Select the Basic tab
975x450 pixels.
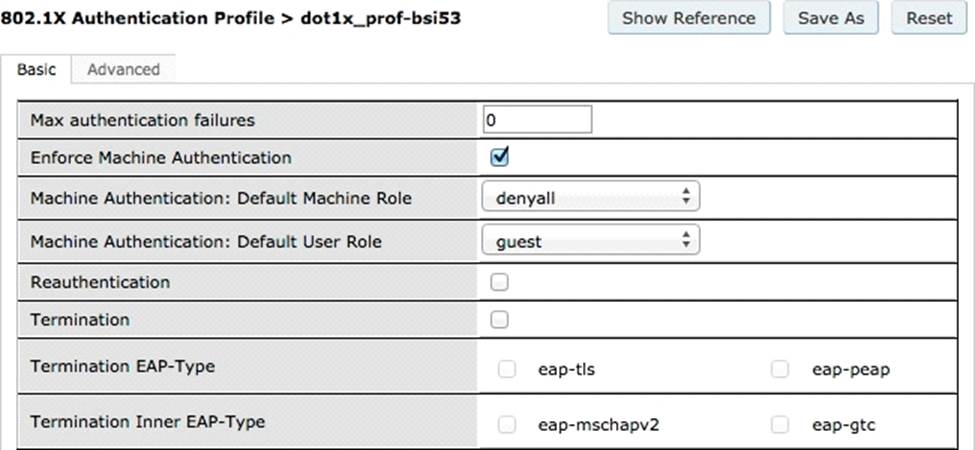point(37,69)
